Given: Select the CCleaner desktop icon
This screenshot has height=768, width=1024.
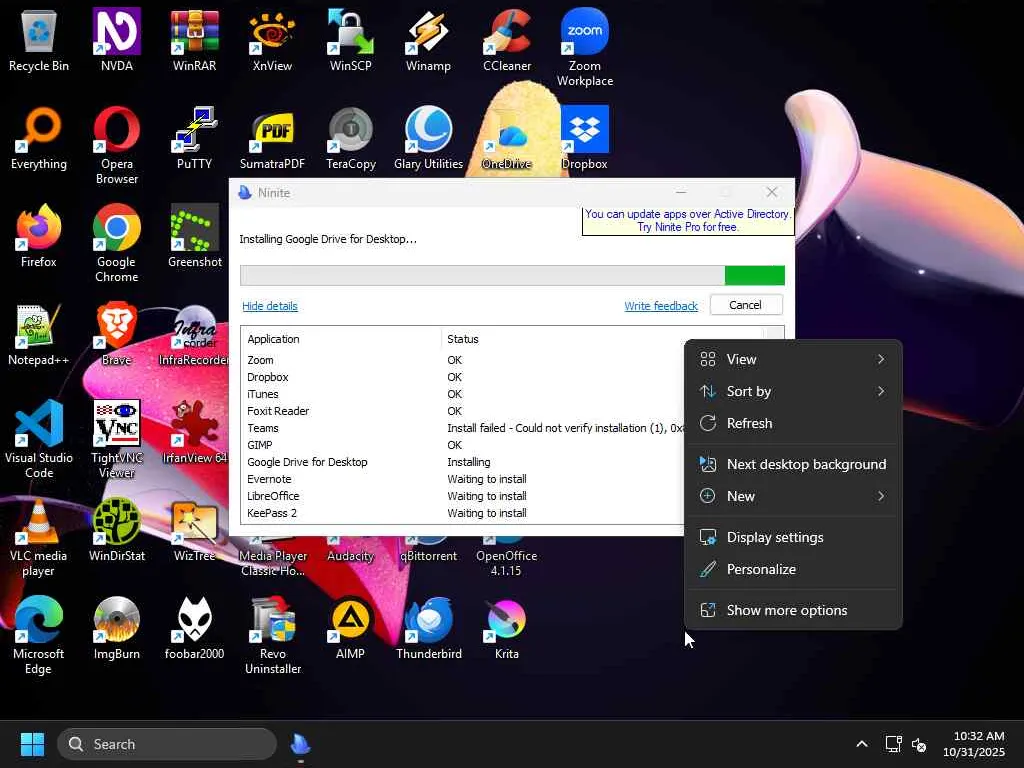Looking at the screenshot, I should pos(507,40).
